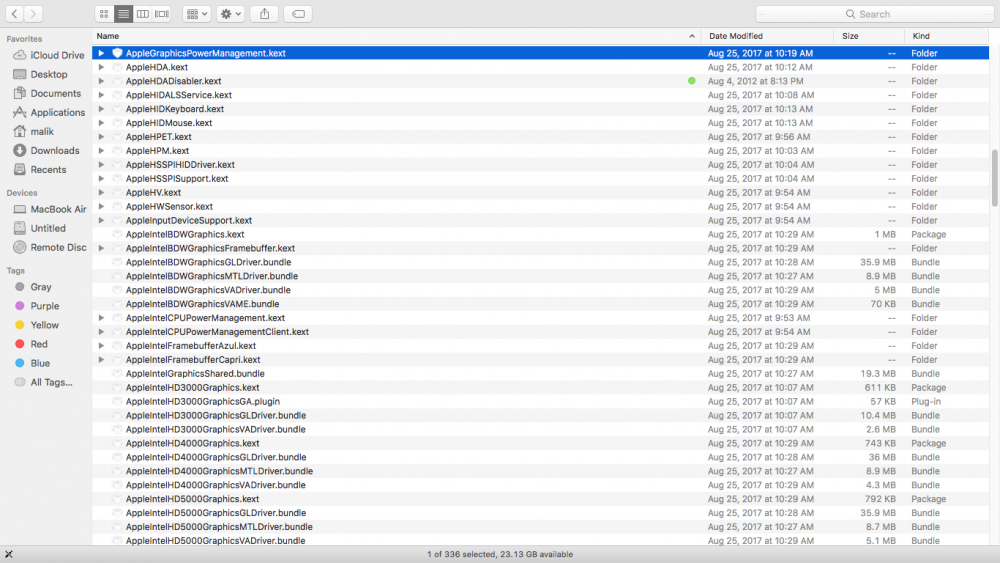Switch to cover flow view

click(x=162, y=13)
